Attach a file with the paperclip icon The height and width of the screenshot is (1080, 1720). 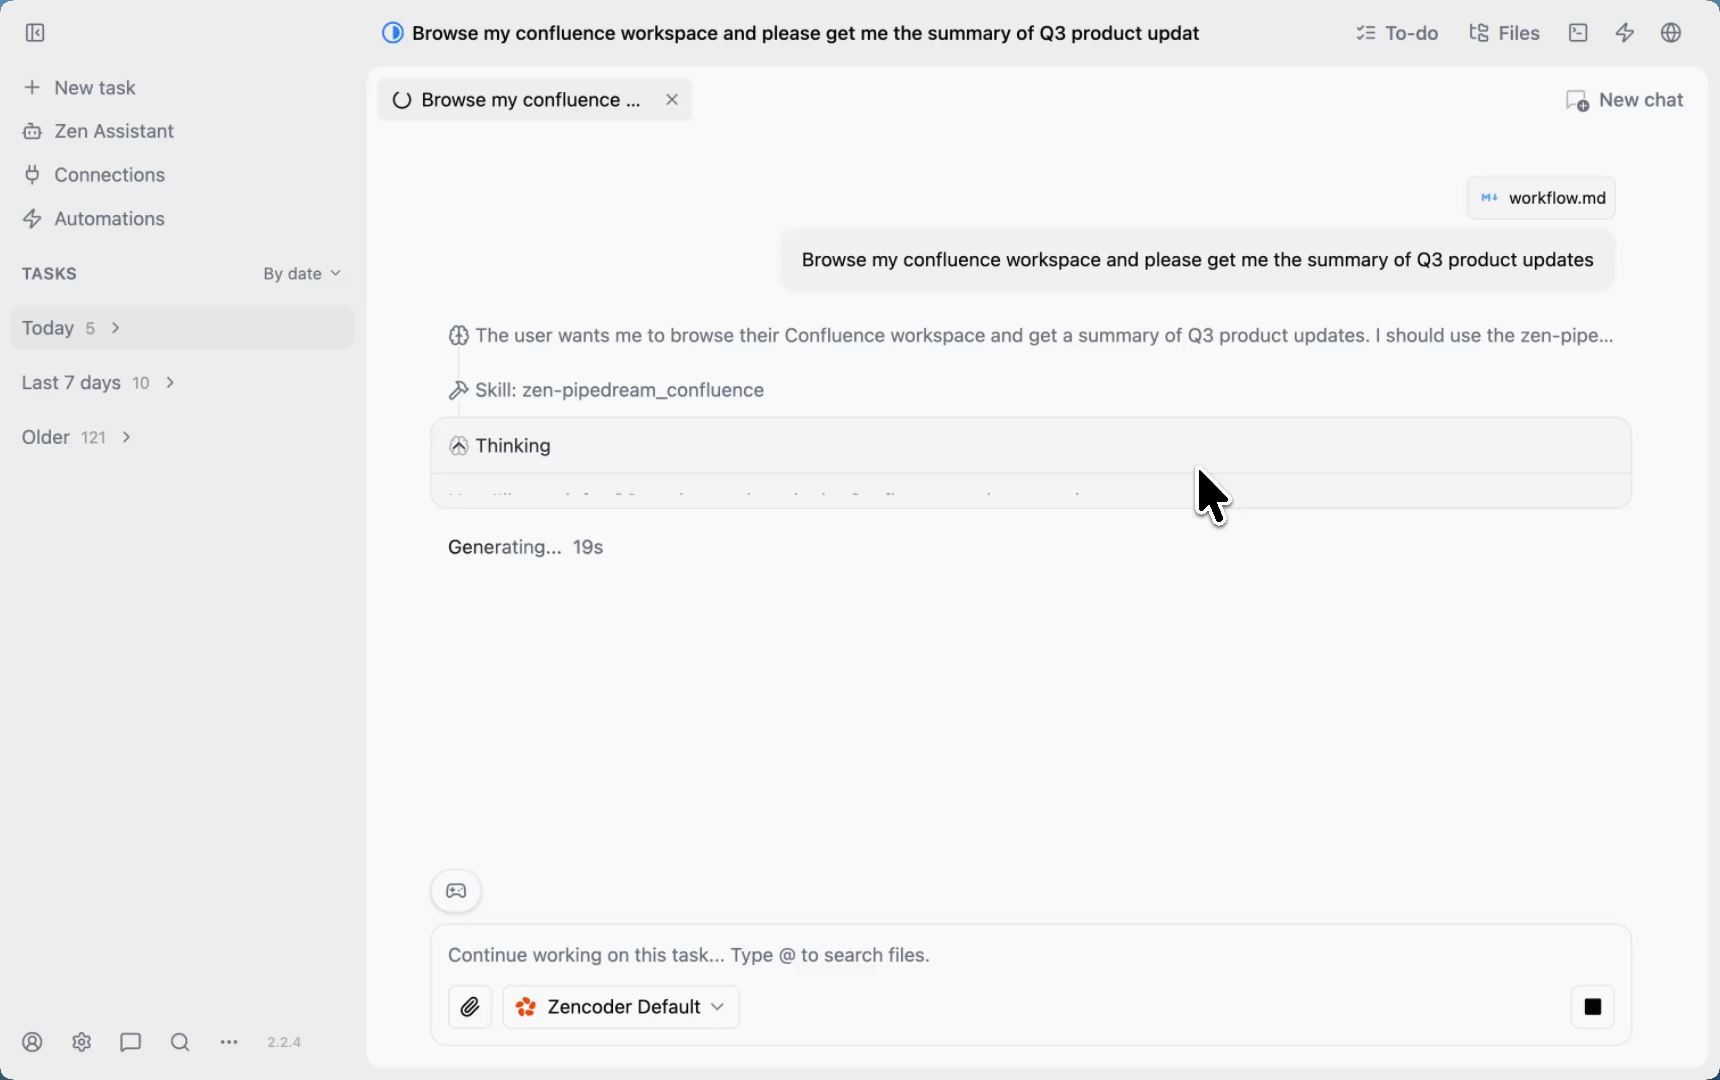(x=470, y=1007)
